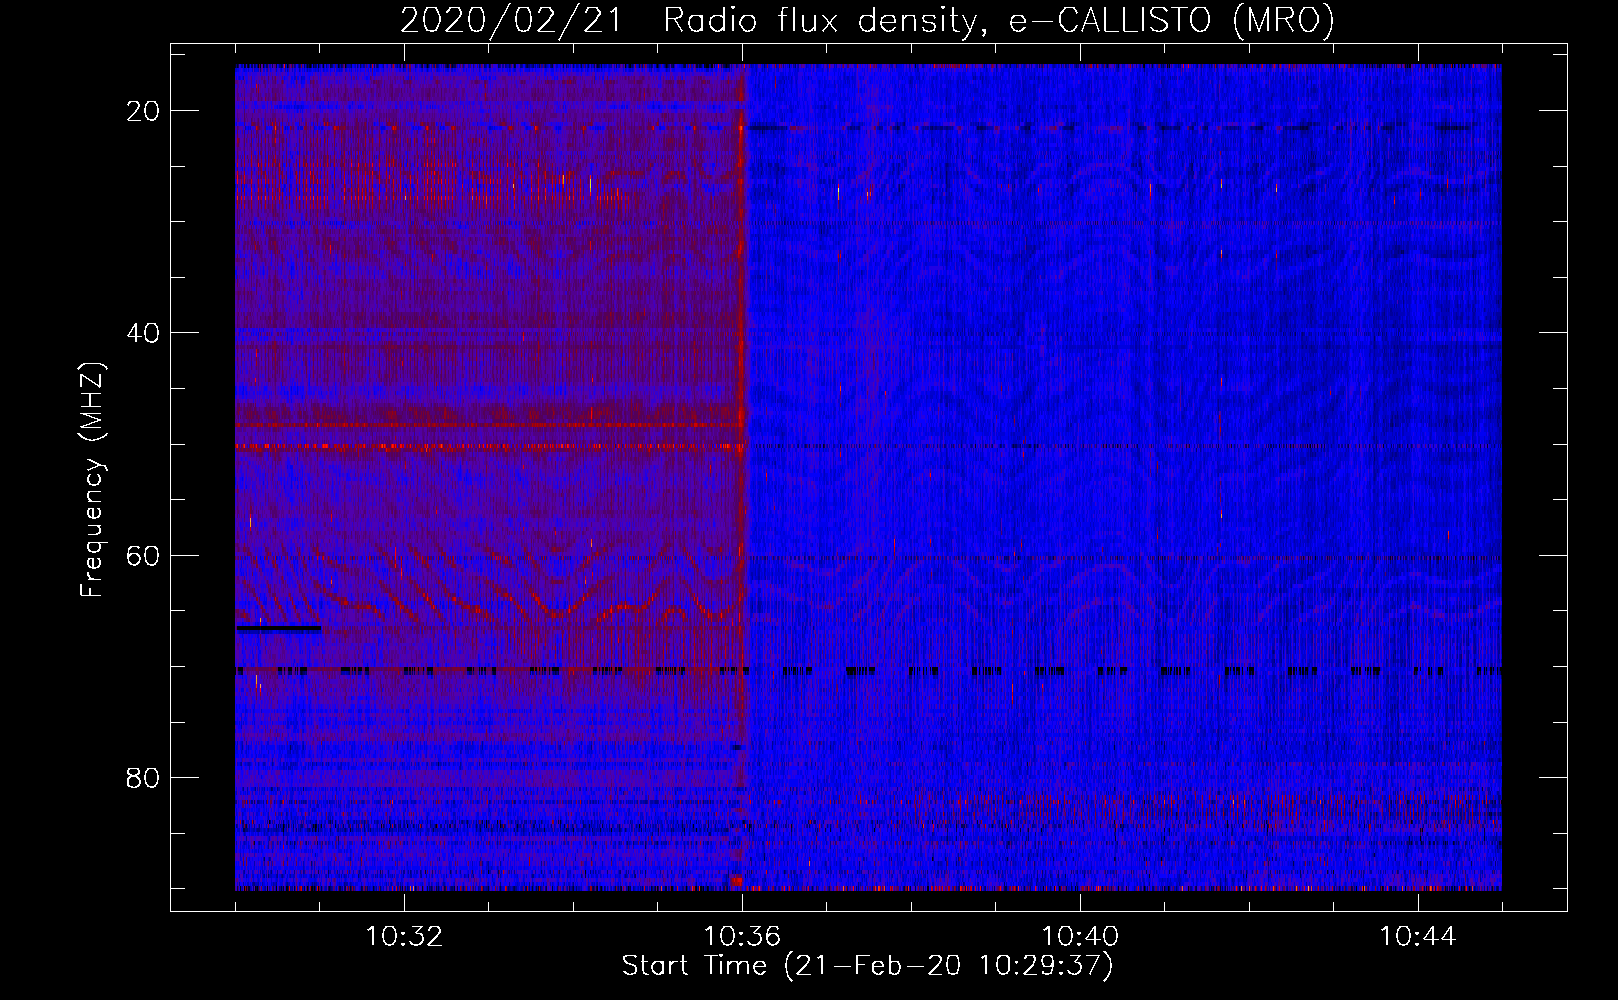The width and height of the screenshot is (1618, 1000).
Task: Click the "Start Time (21-Feb-20 10:29:37)" label
Action: [x=867, y=966]
